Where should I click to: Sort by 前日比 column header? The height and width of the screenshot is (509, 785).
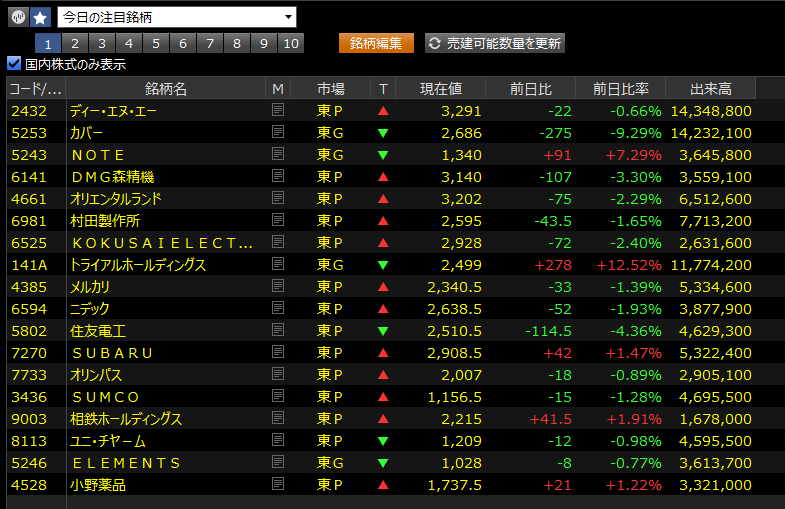(531, 89)
